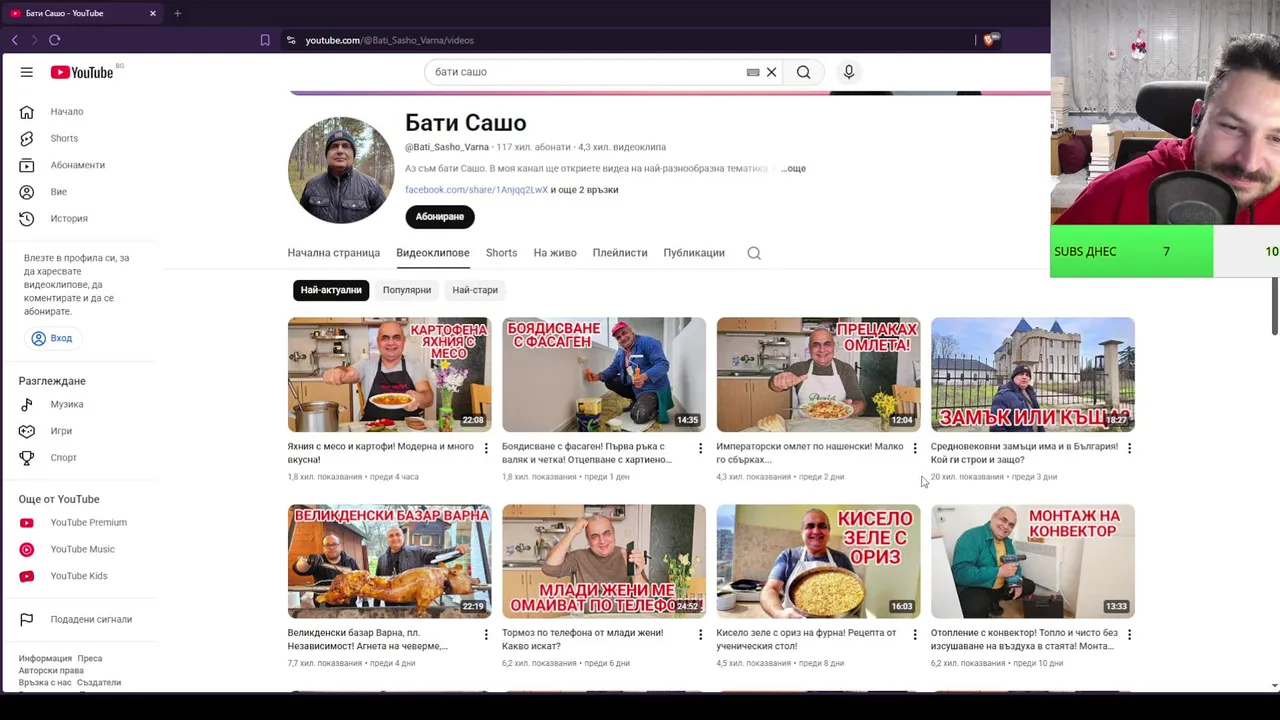This screenshot has width=1280, height=720.
Task: Switch to the Публикации tab
Action: pos(694,253)
